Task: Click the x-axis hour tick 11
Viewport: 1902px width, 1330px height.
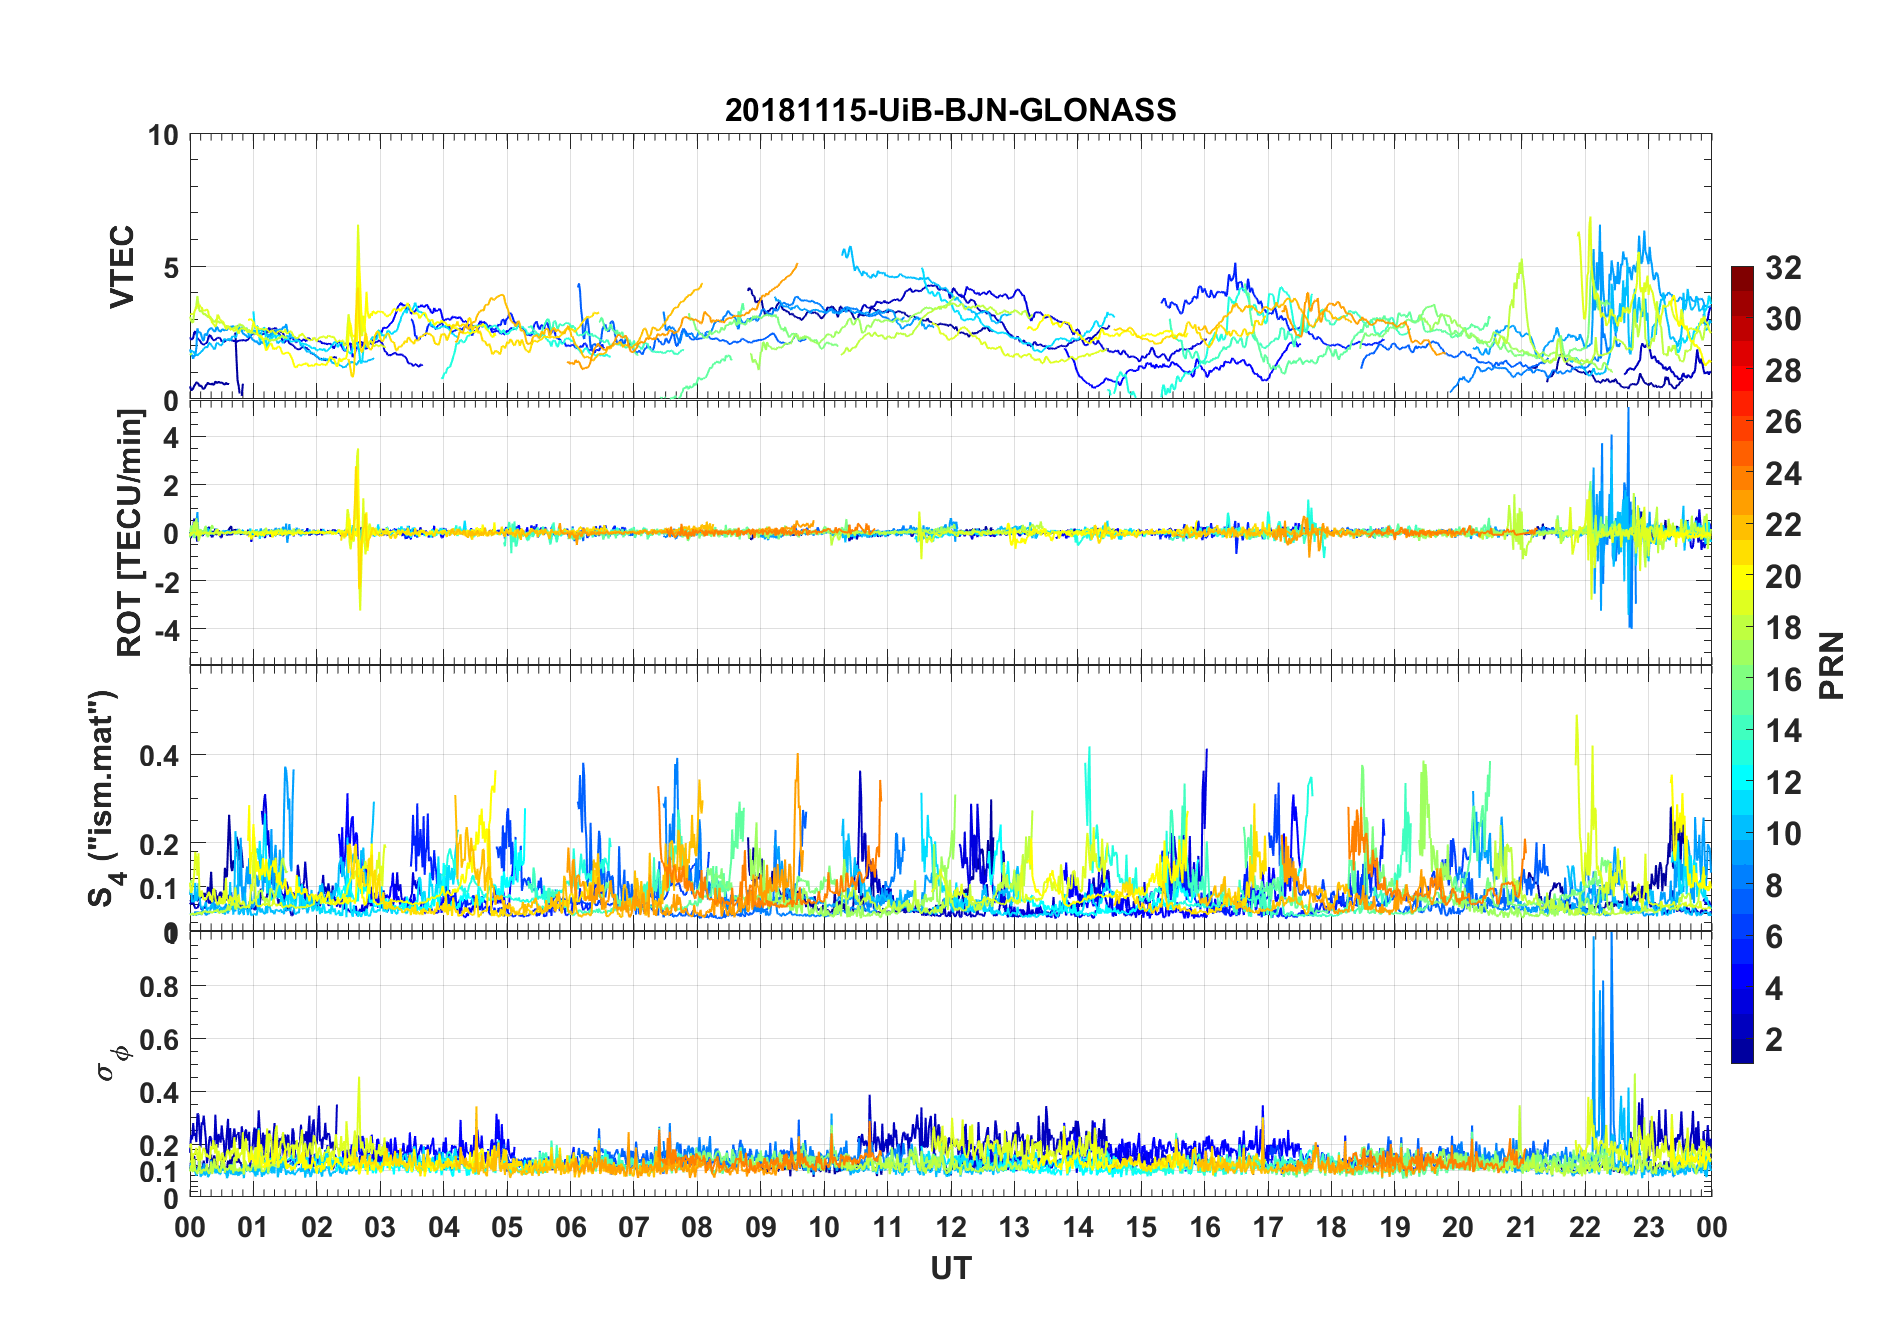Action: click(888, 1227)
